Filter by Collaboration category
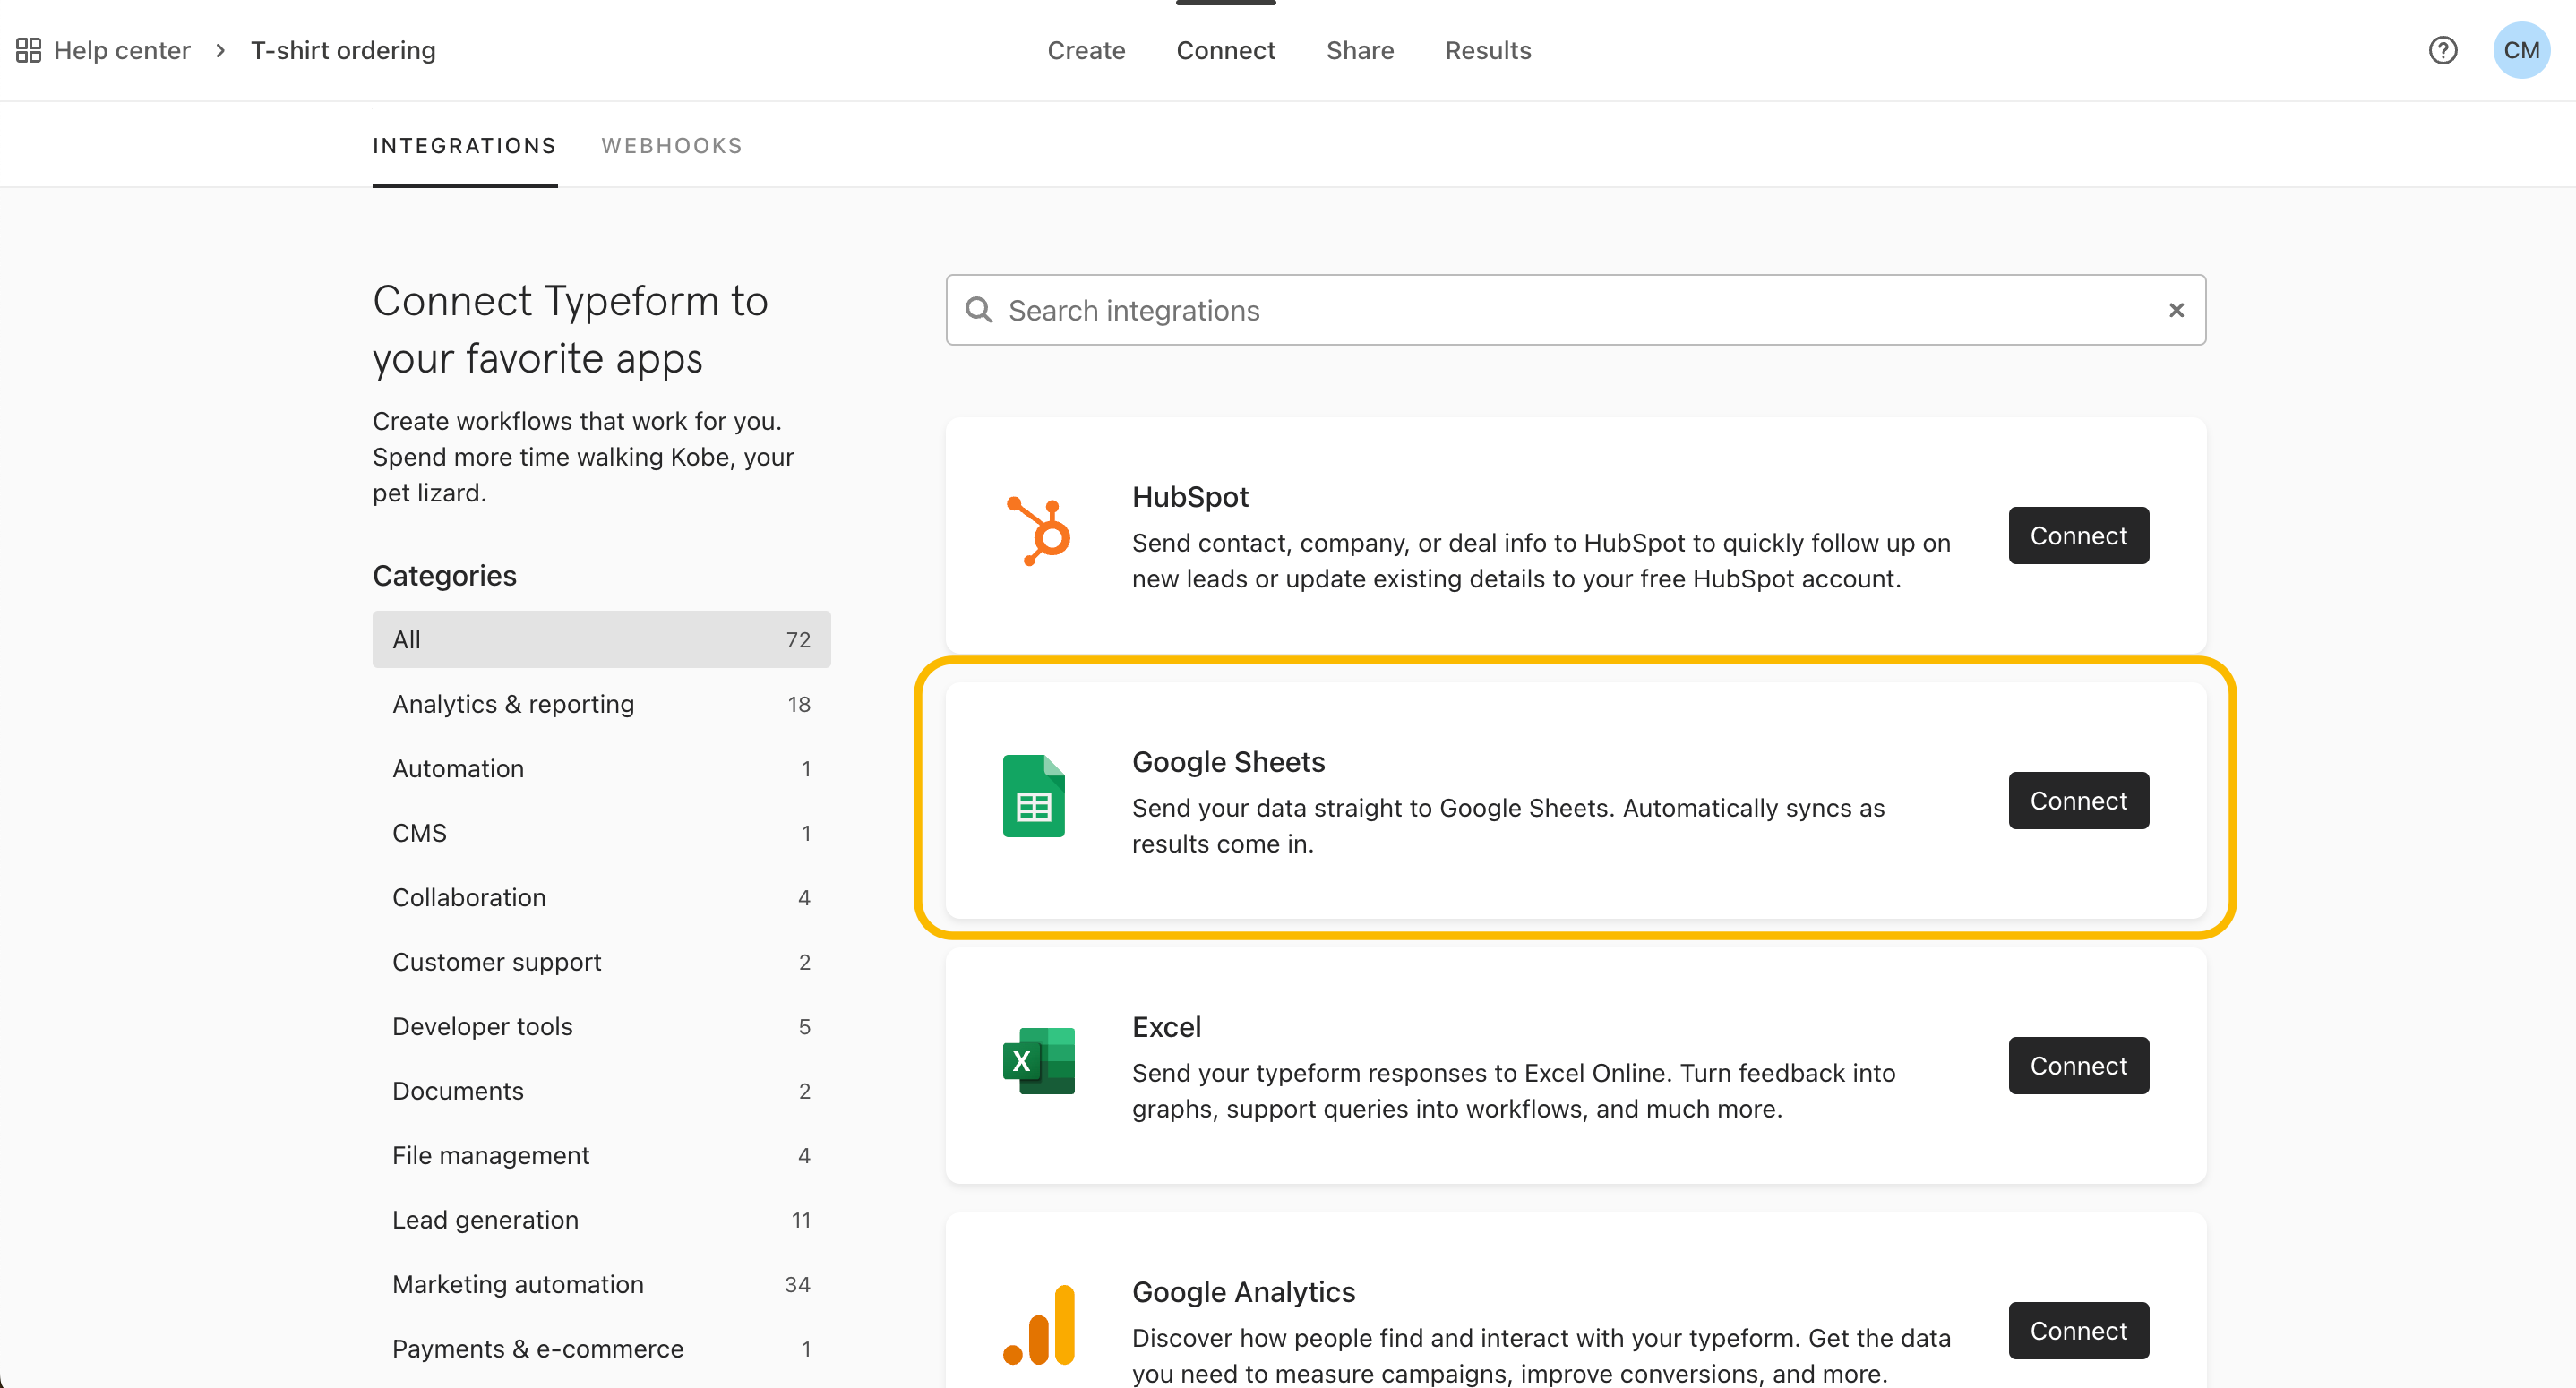Viewport: 2576px width, 1388px height. pyautogui.click(x=601, y=898)
